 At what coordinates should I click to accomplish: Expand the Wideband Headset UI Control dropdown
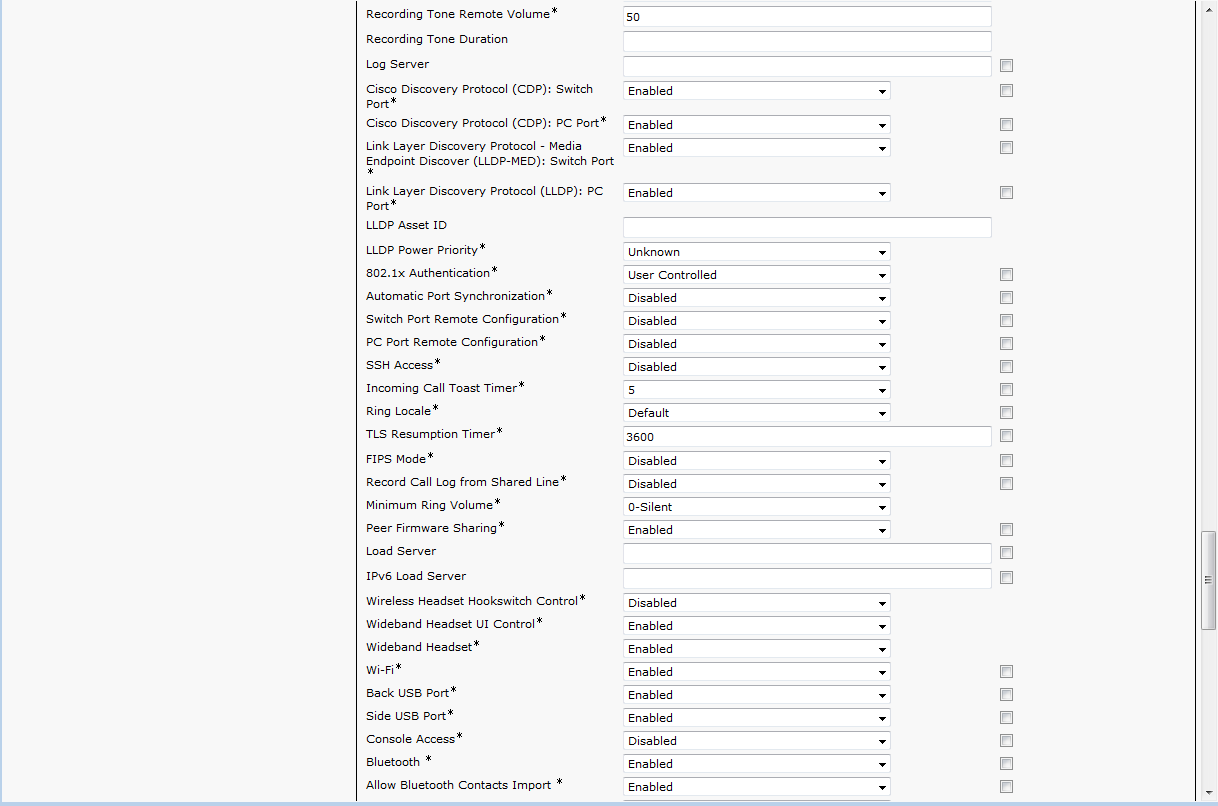pos(756,626)
